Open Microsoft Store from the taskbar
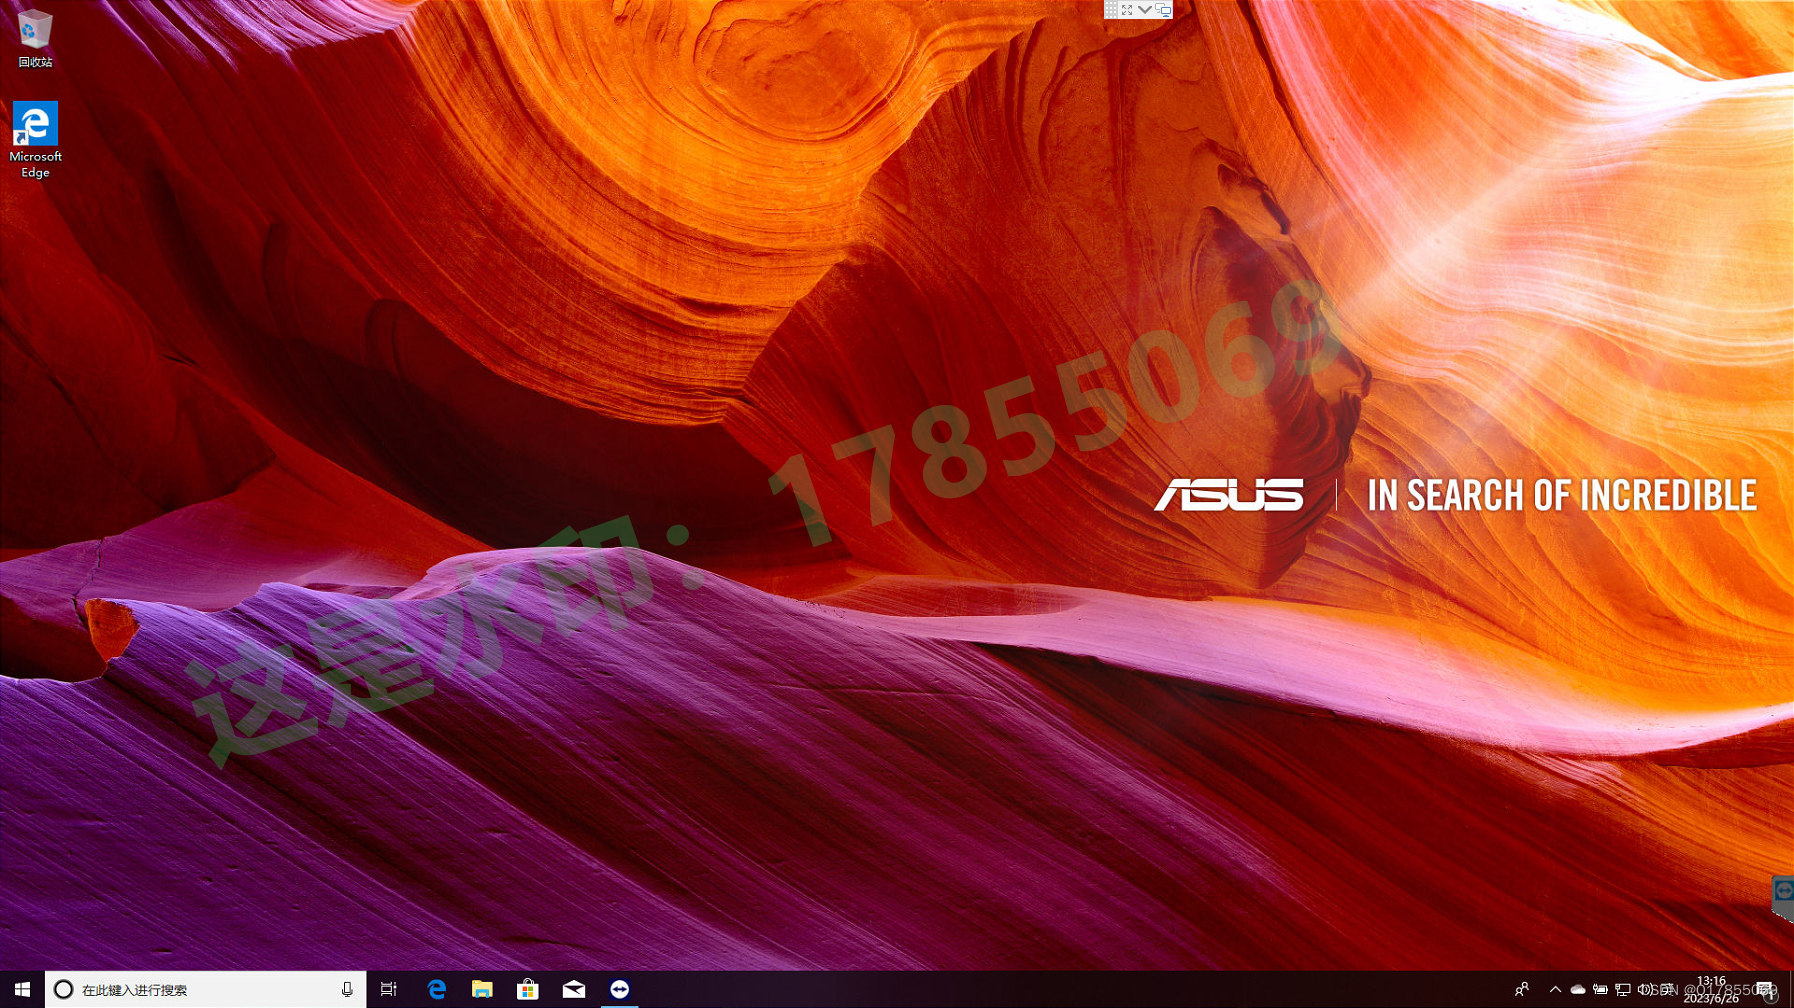The image size is (1794, 1008). [x=528, y=989]
